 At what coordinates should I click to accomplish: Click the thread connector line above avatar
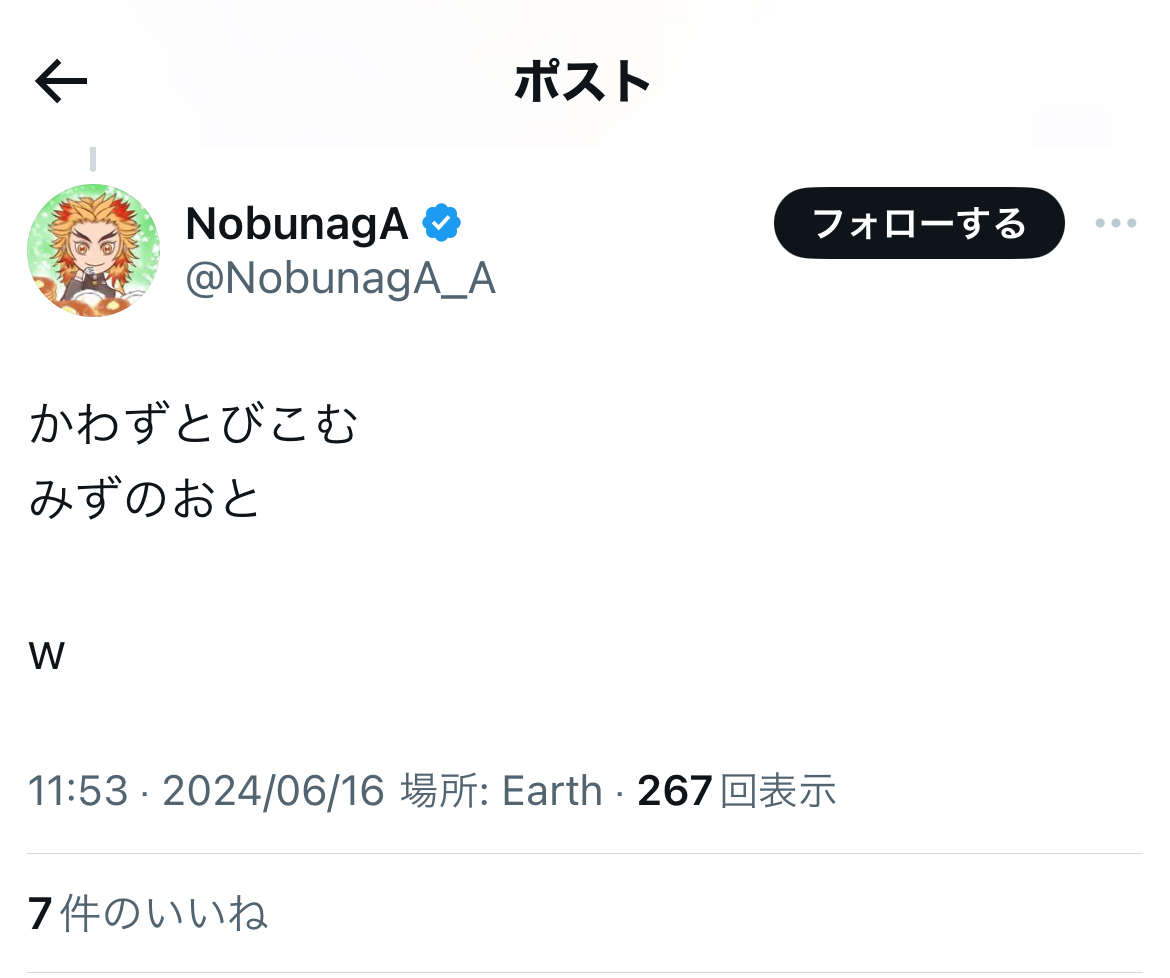click(92, 160)
